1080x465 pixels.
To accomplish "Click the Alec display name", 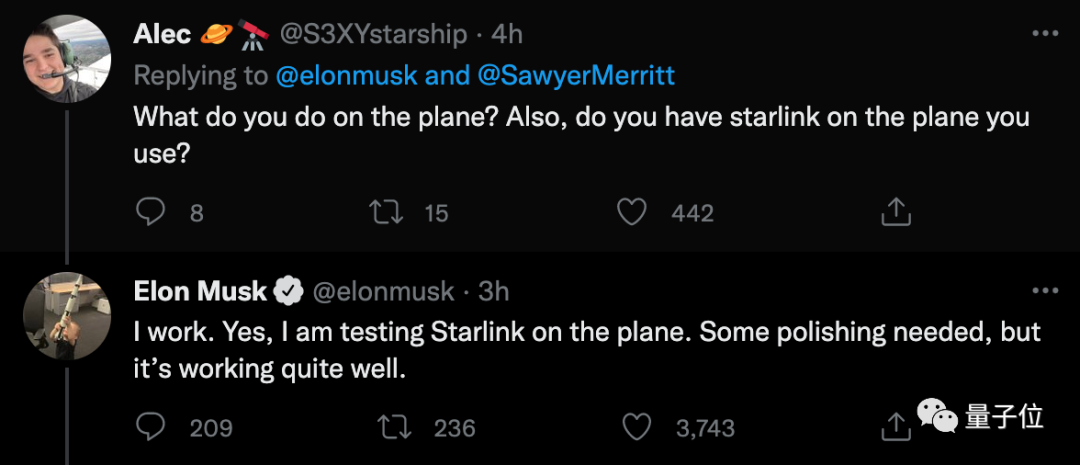I will 162,34.
